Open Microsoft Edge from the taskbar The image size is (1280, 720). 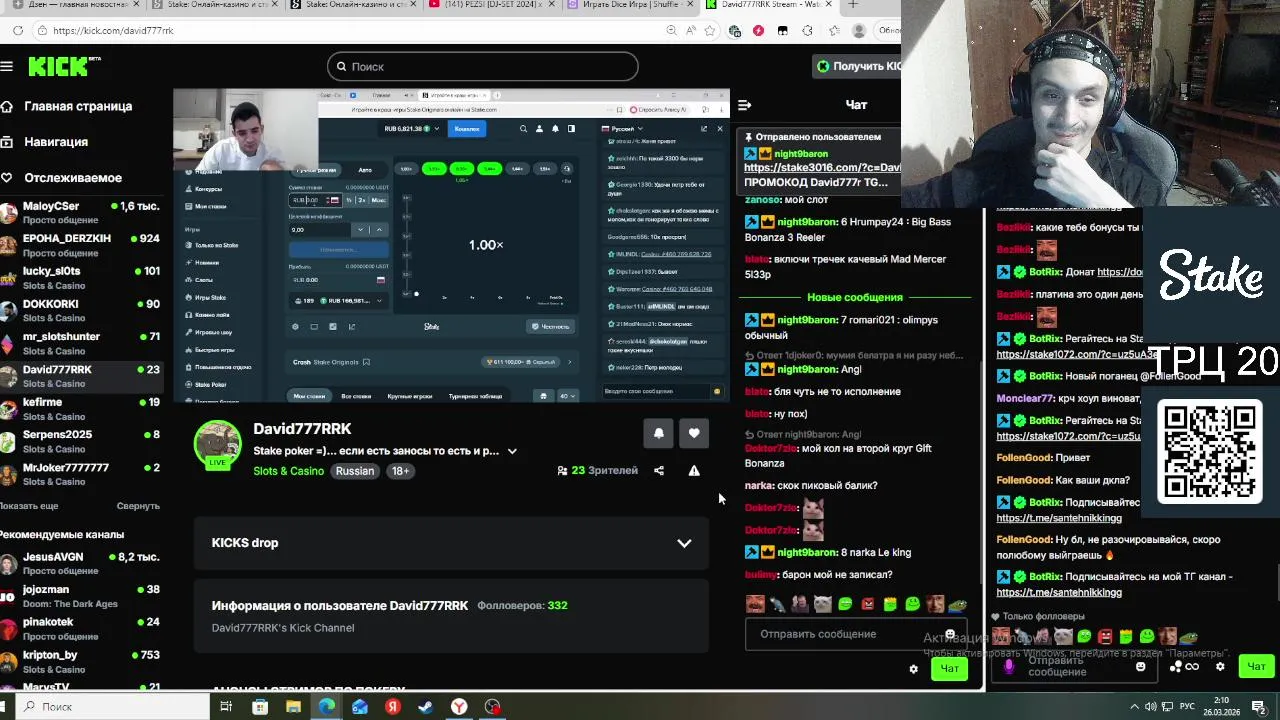pyautogui.click(x=327, y=706)
